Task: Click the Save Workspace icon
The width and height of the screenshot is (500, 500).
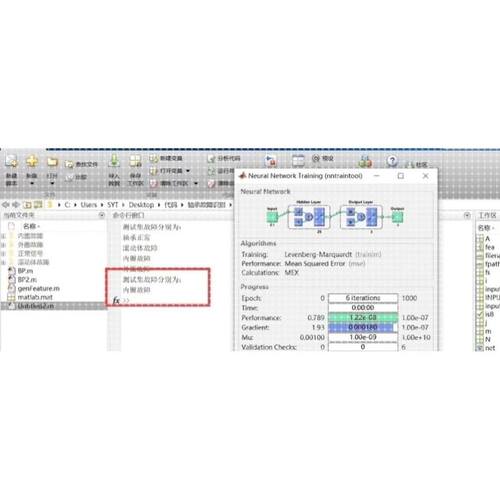Action: coord(135,161)
